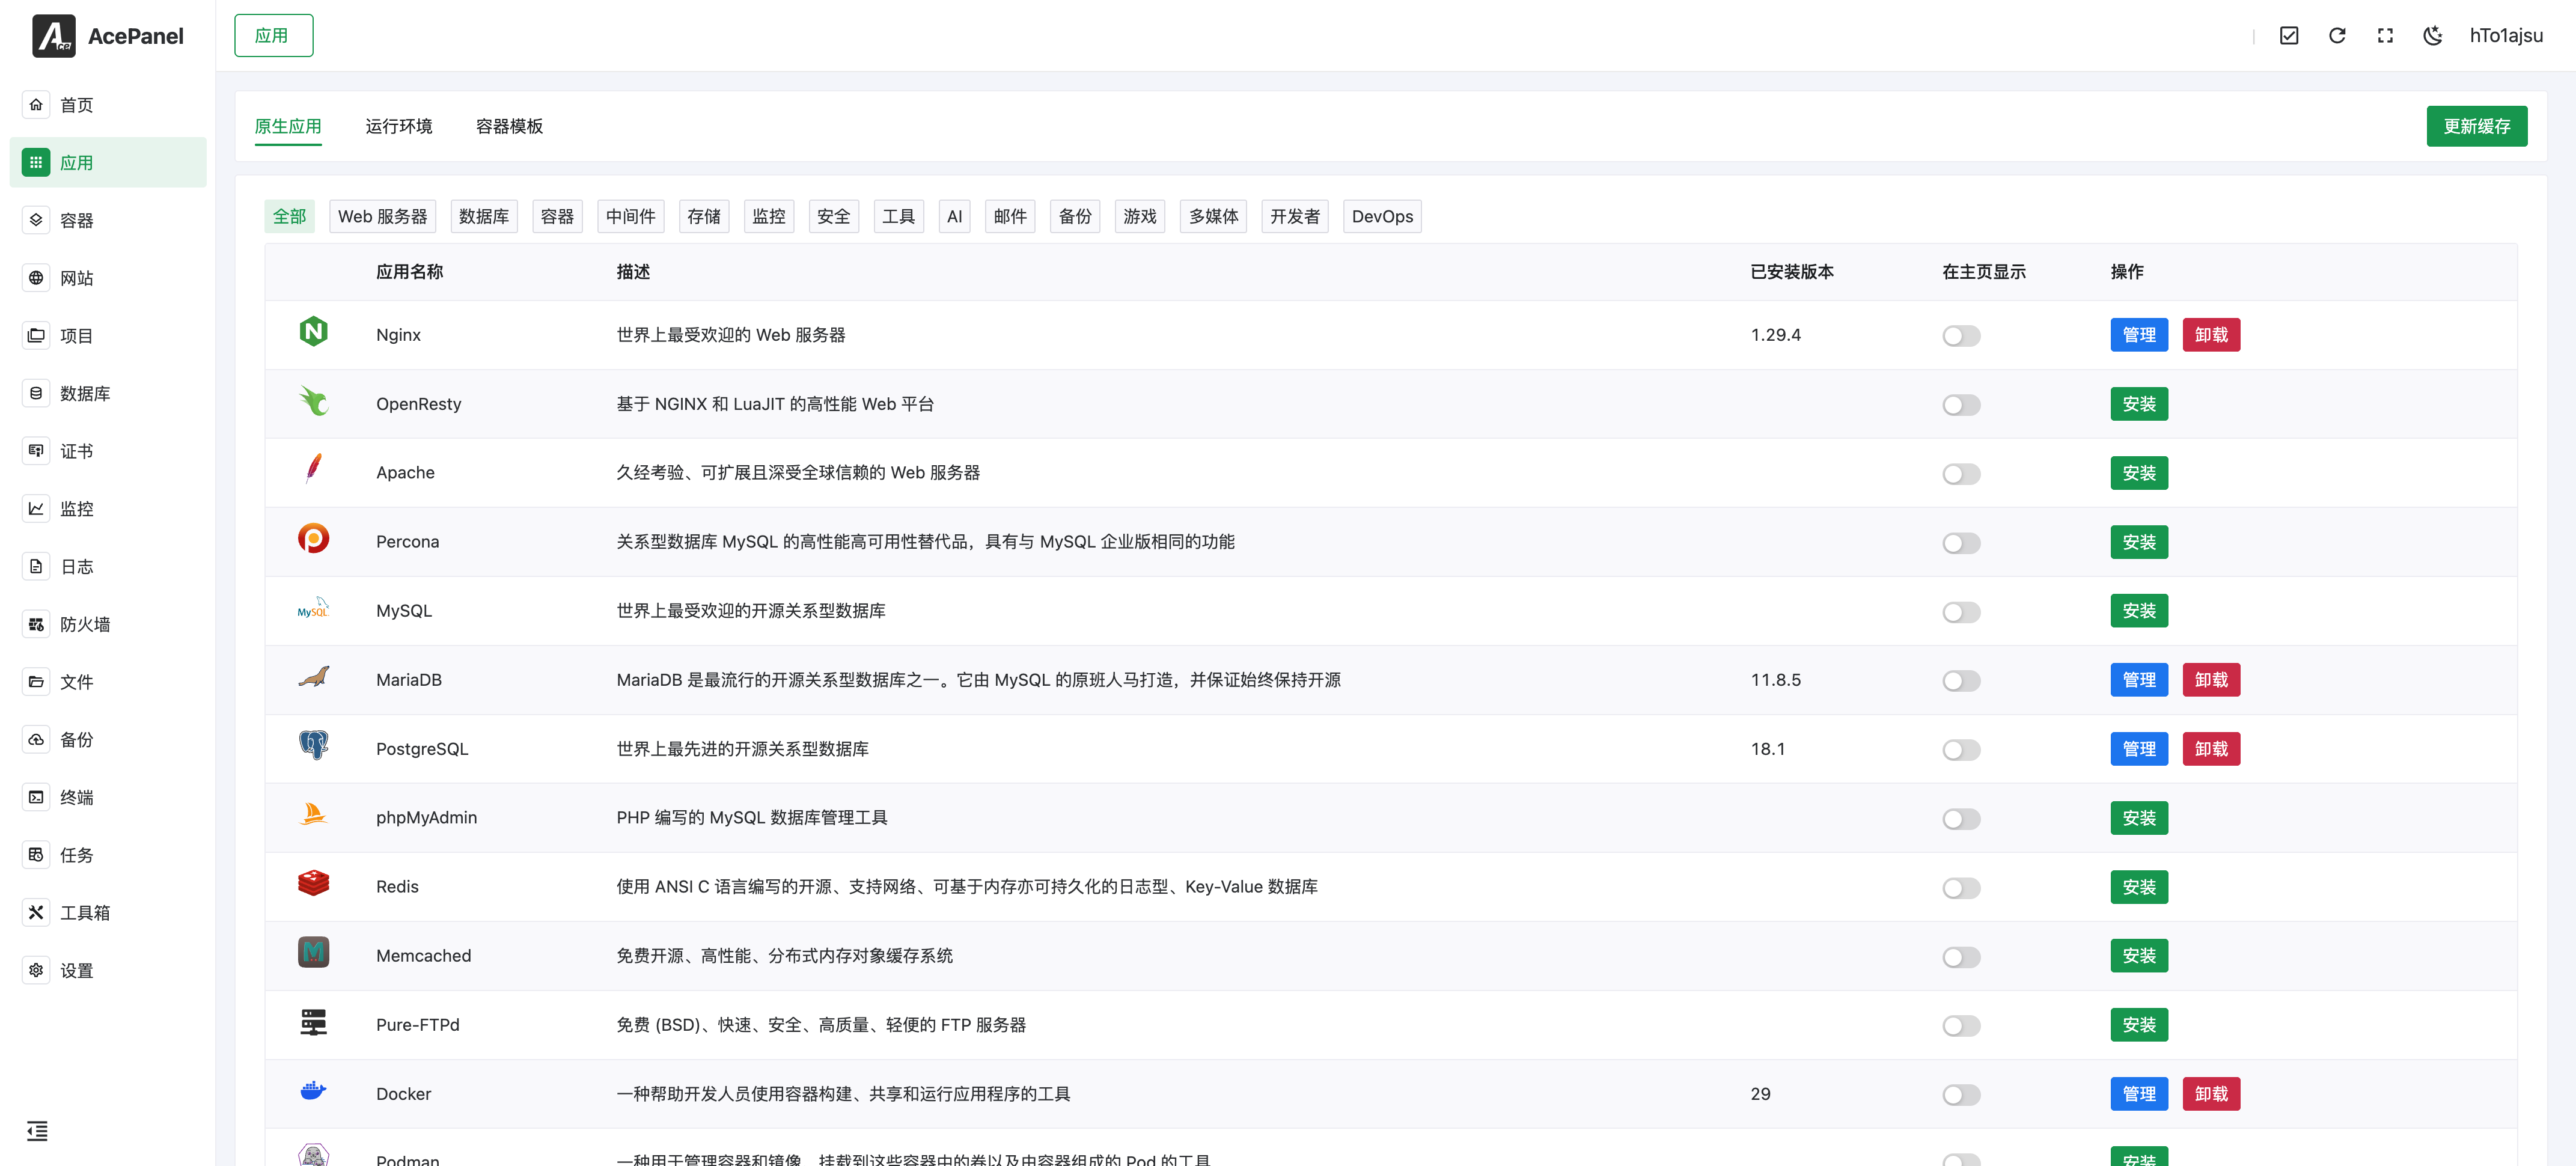
Task: Switch to the 运行环境 tab
Action: (x=398, y=126)
